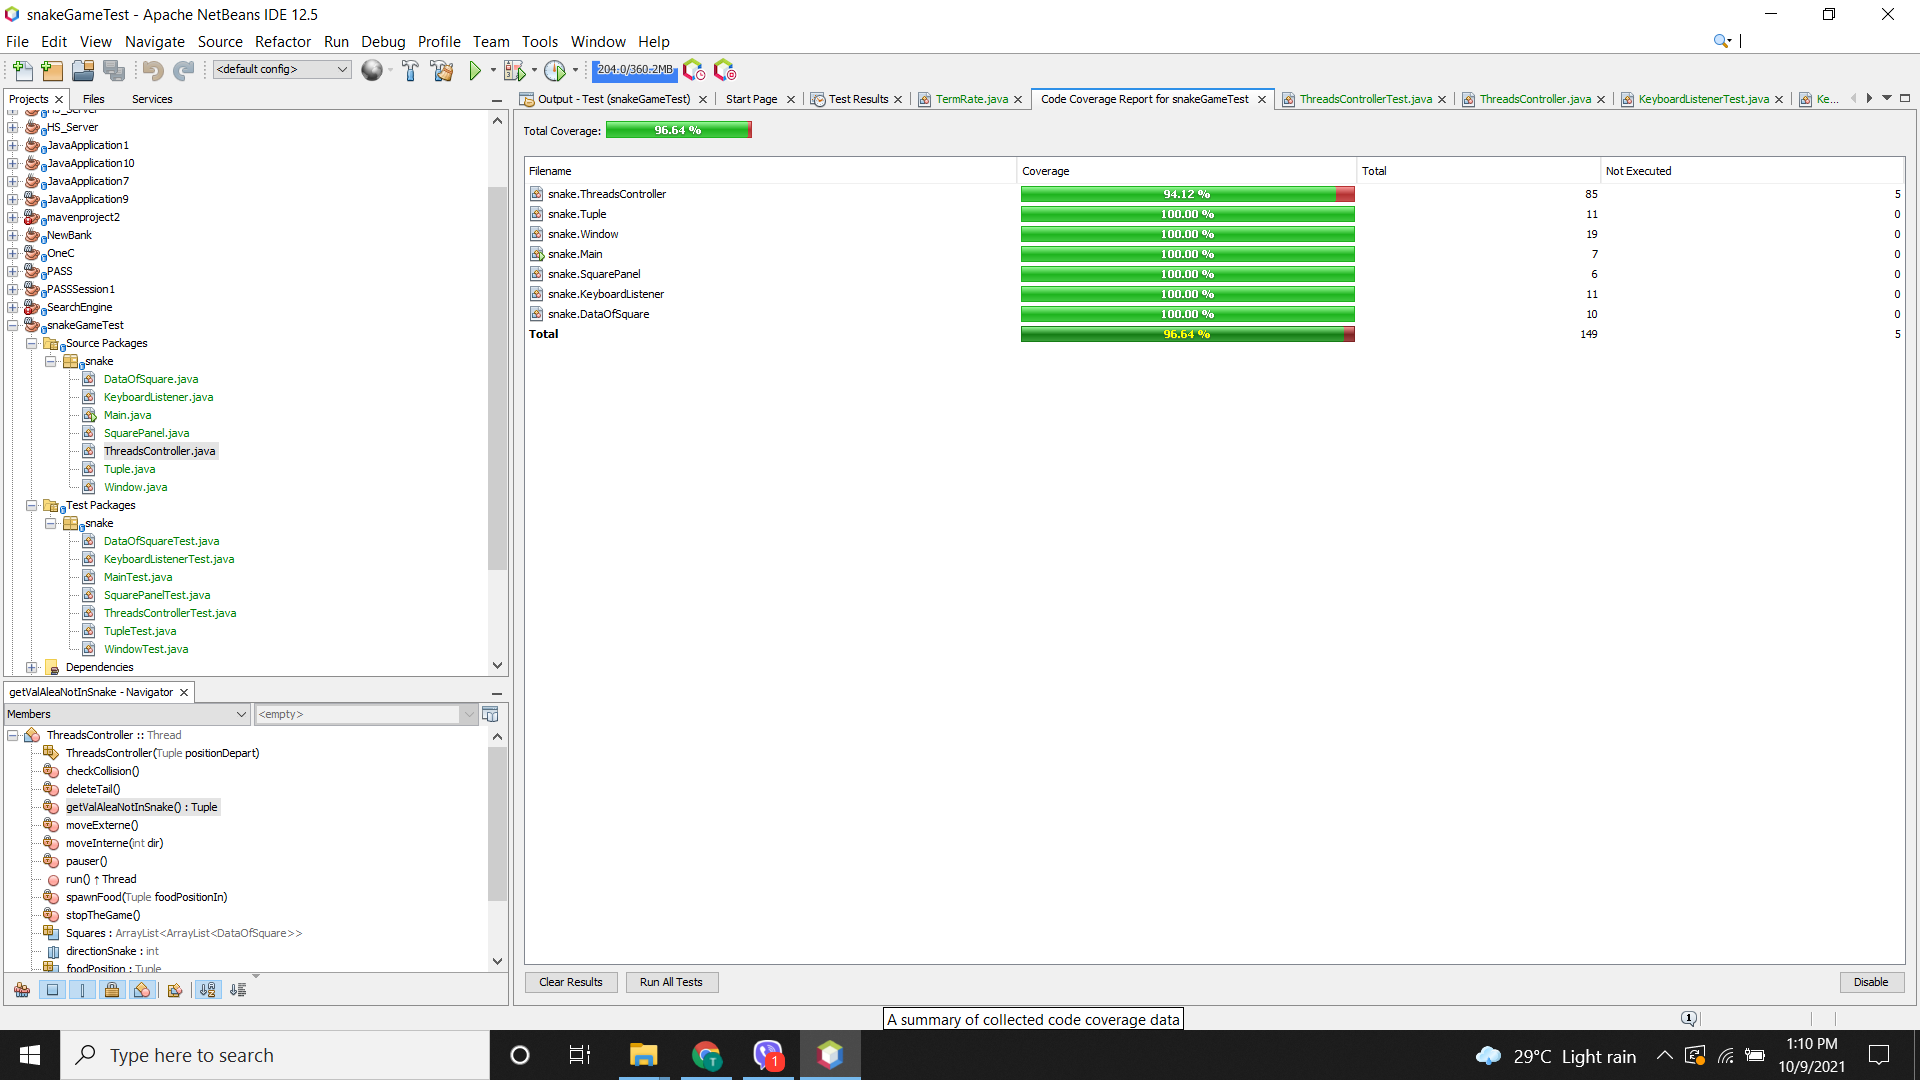
Task: Run the project with the green arrow
Action: [x=475, y=70]
